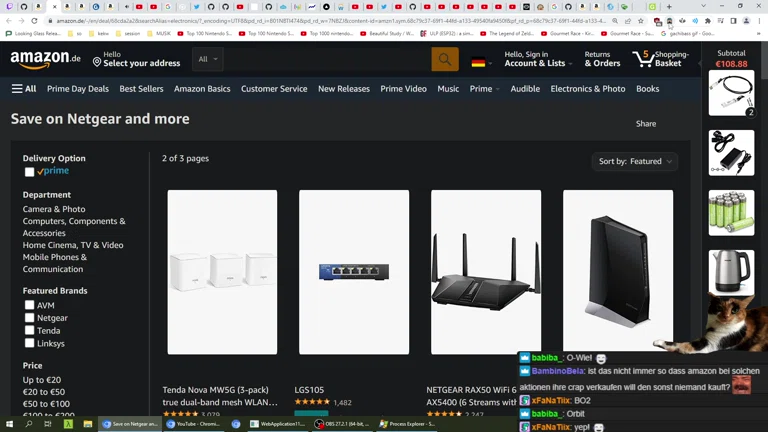Click the taskbar search magnifier
768x432 pixels.
tap(28, 424)
